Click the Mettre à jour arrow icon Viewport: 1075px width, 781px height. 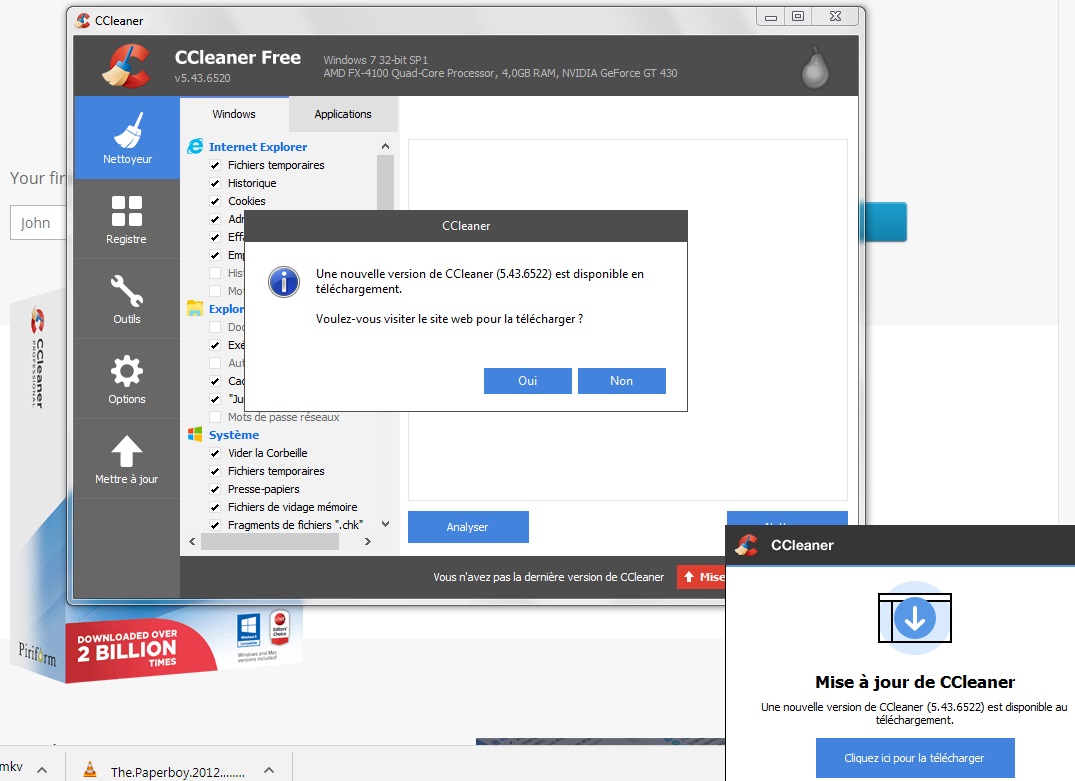(x=127, y=451)
